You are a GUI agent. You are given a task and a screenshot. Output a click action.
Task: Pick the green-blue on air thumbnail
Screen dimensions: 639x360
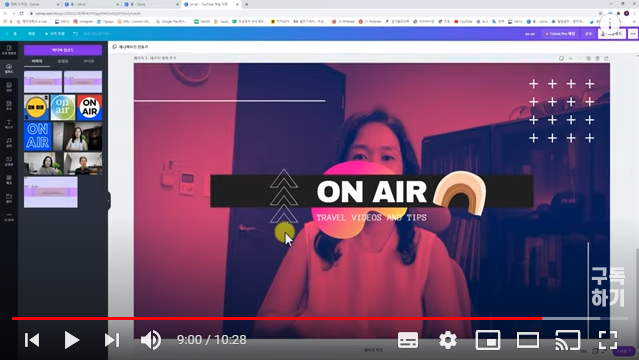pyautogui.click(x=63, y=107)
